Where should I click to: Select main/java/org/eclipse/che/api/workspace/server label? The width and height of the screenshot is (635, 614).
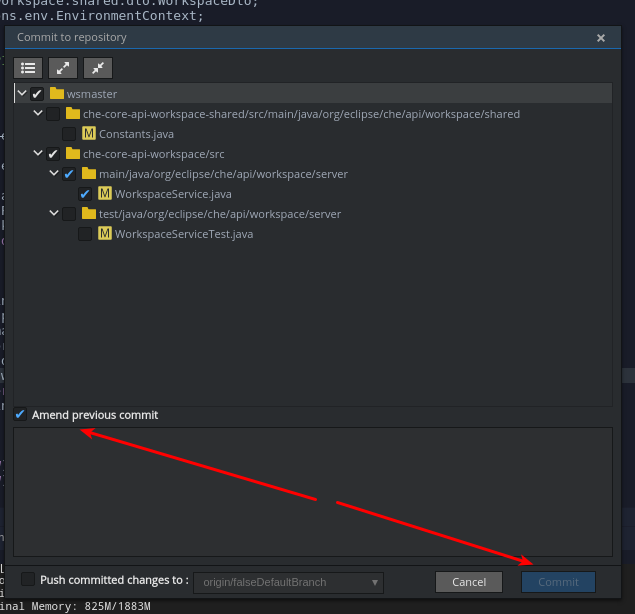223,174
